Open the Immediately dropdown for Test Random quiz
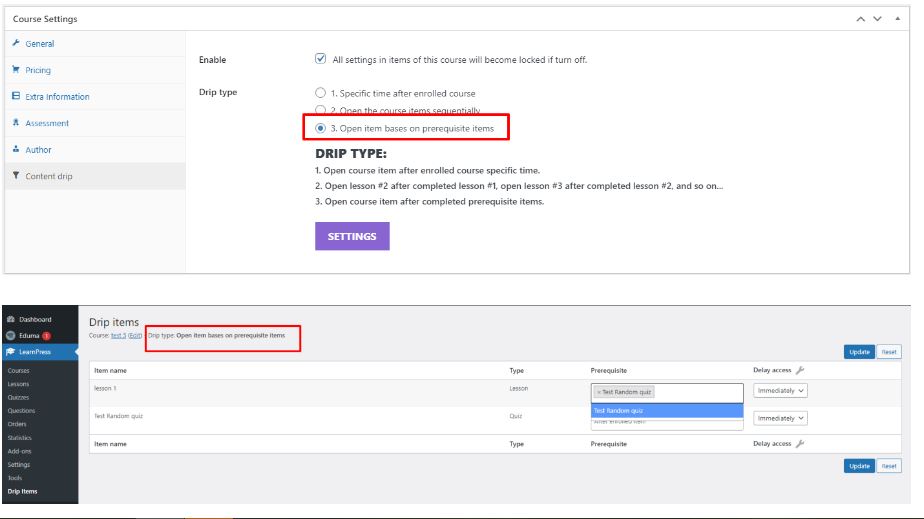Screen dimensions: 924x519 pyautogui.click(x=780, y=418)
